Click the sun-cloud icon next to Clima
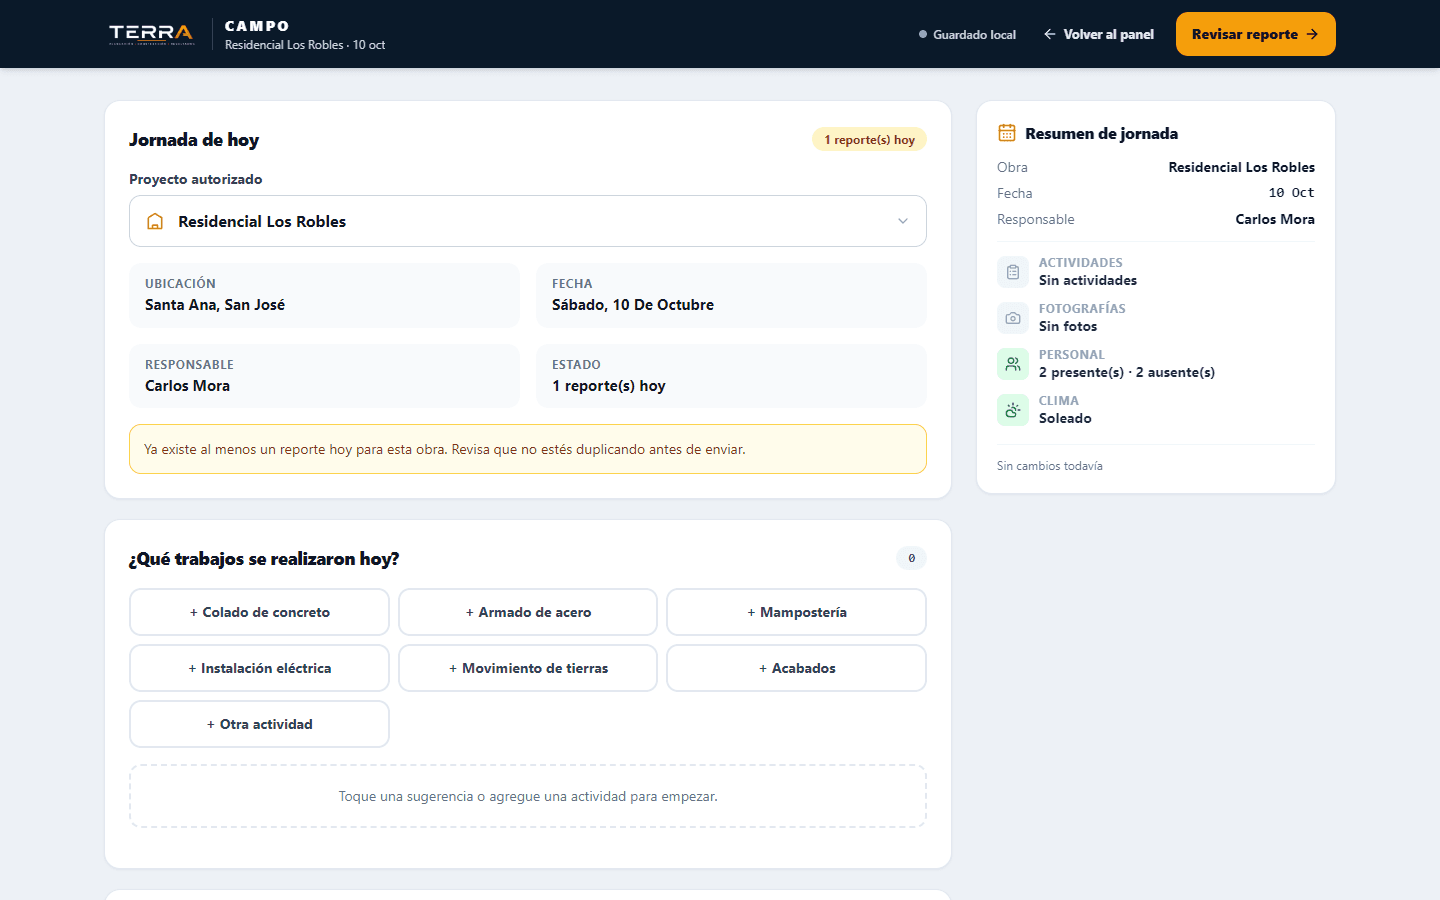Screen dimensions: 1440x900 (1013, 410)
